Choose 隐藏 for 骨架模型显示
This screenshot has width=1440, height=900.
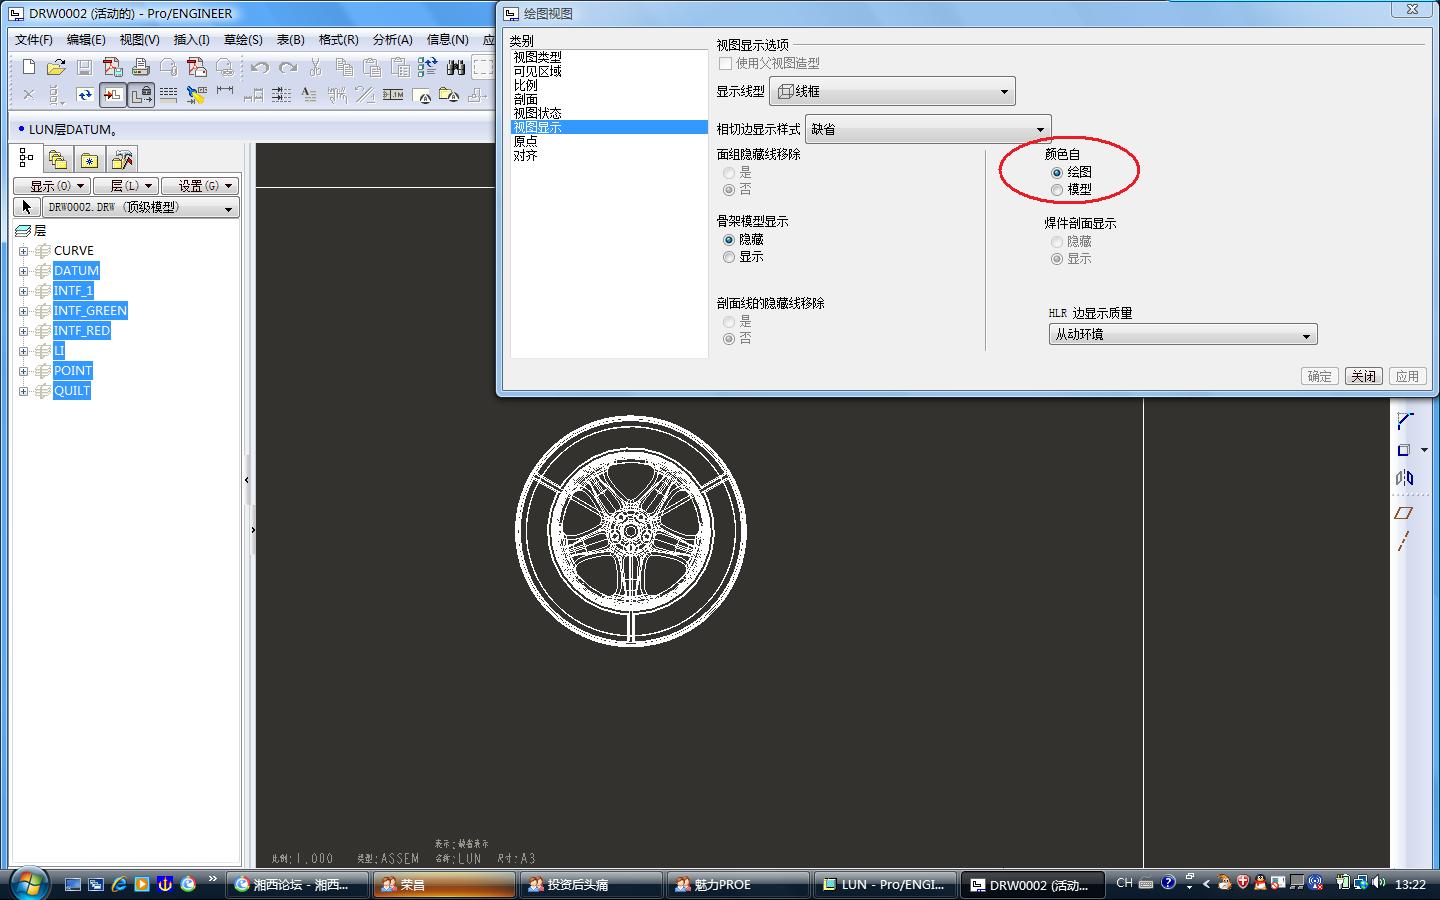(x=729, y=240)
